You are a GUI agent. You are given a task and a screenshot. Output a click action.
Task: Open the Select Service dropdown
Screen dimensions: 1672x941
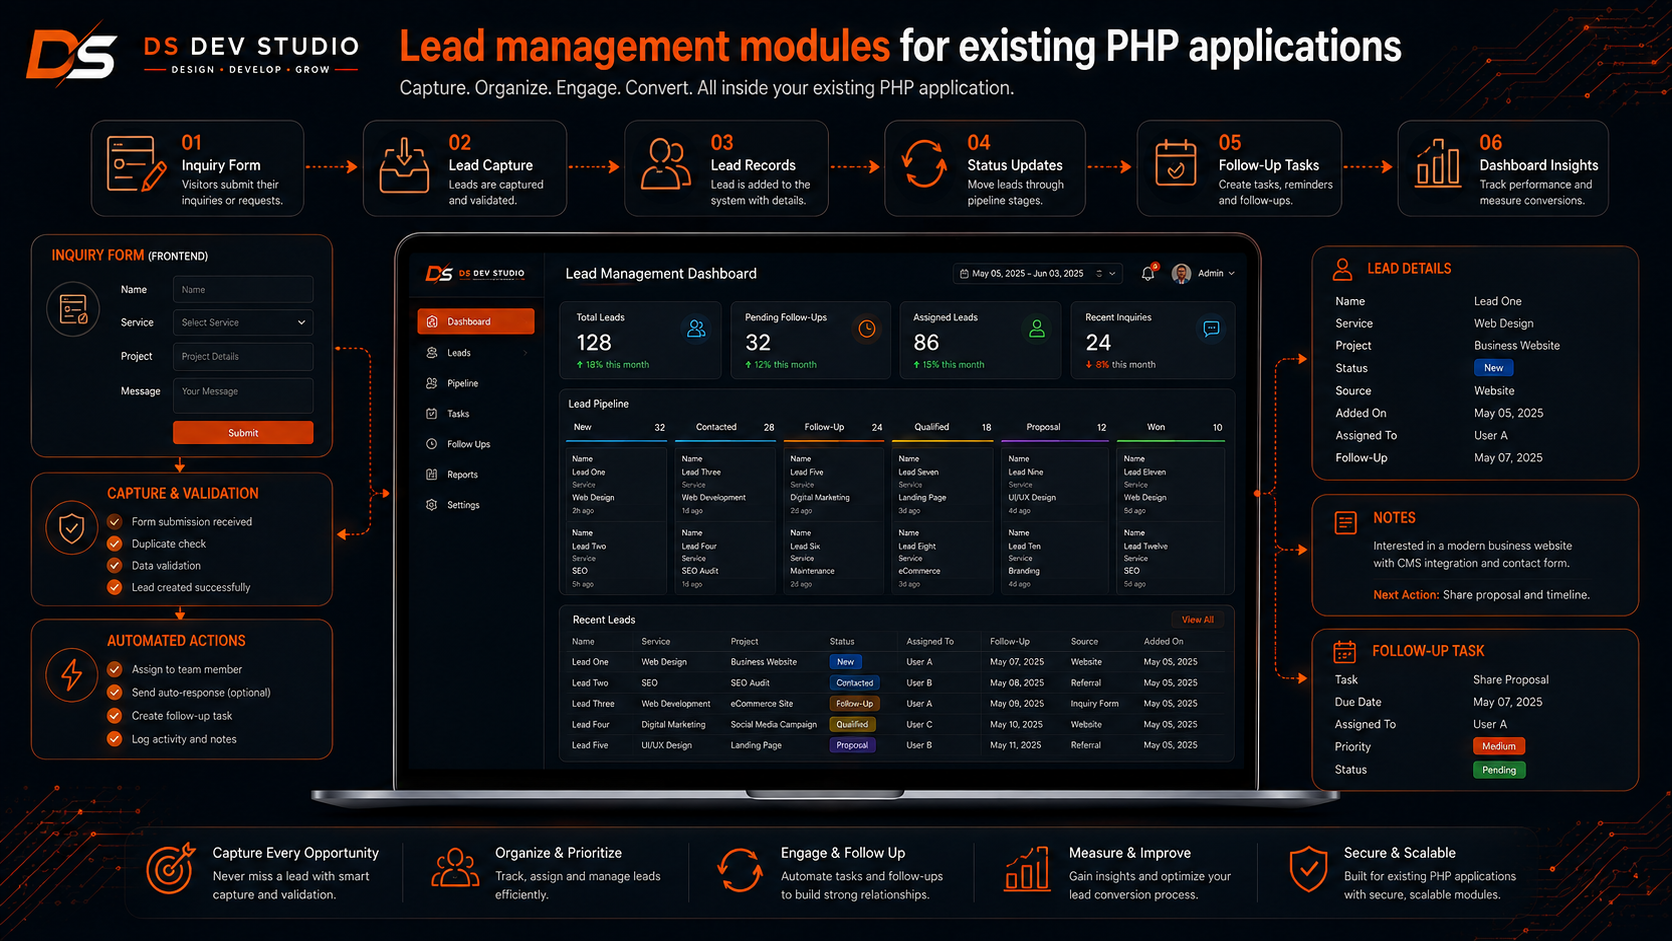[243, 323]
